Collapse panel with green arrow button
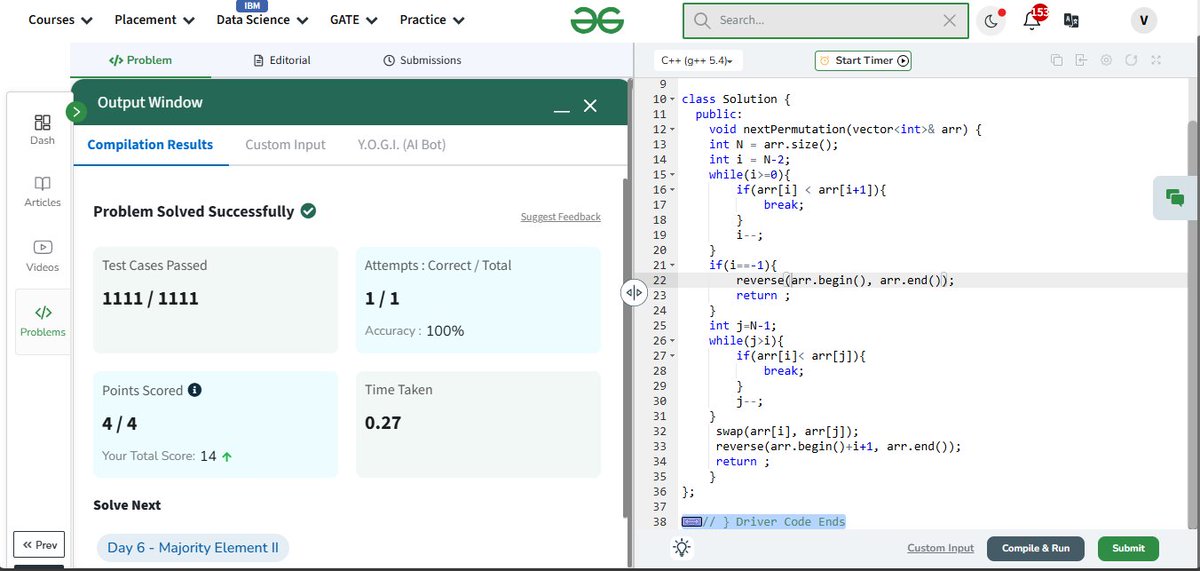The height and width of the screenshot is (571, 1200). [76, 112]
